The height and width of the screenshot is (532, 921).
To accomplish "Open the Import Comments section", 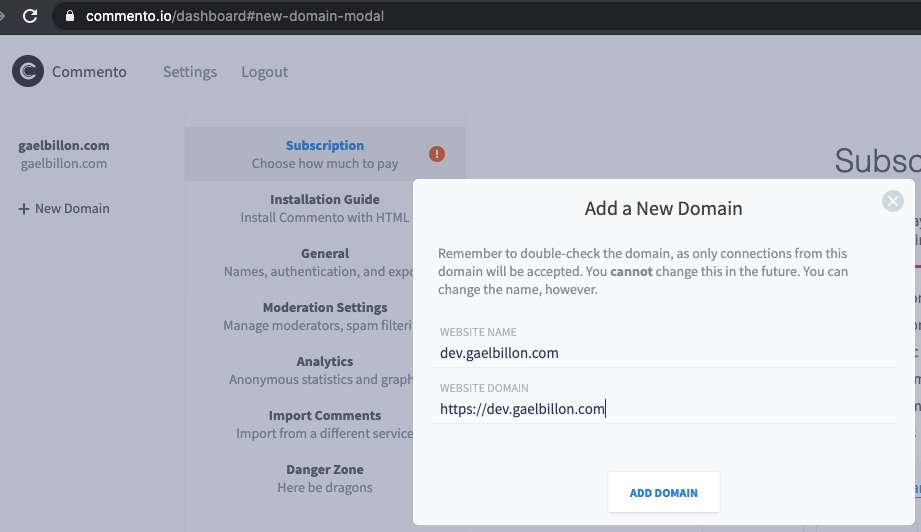I will pyautogui.click(x=325, y=424).
